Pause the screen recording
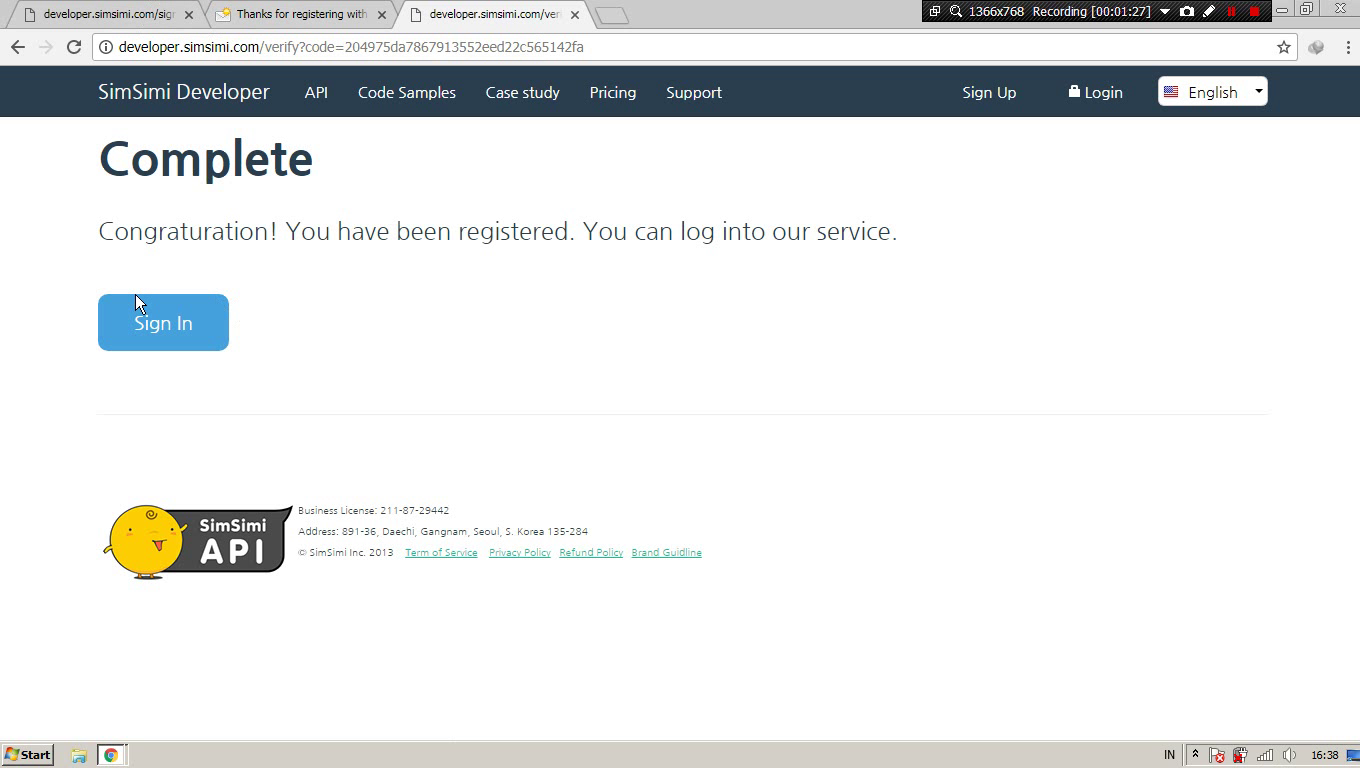This screenshot has height=768, width=1360. click(1231, 11)
